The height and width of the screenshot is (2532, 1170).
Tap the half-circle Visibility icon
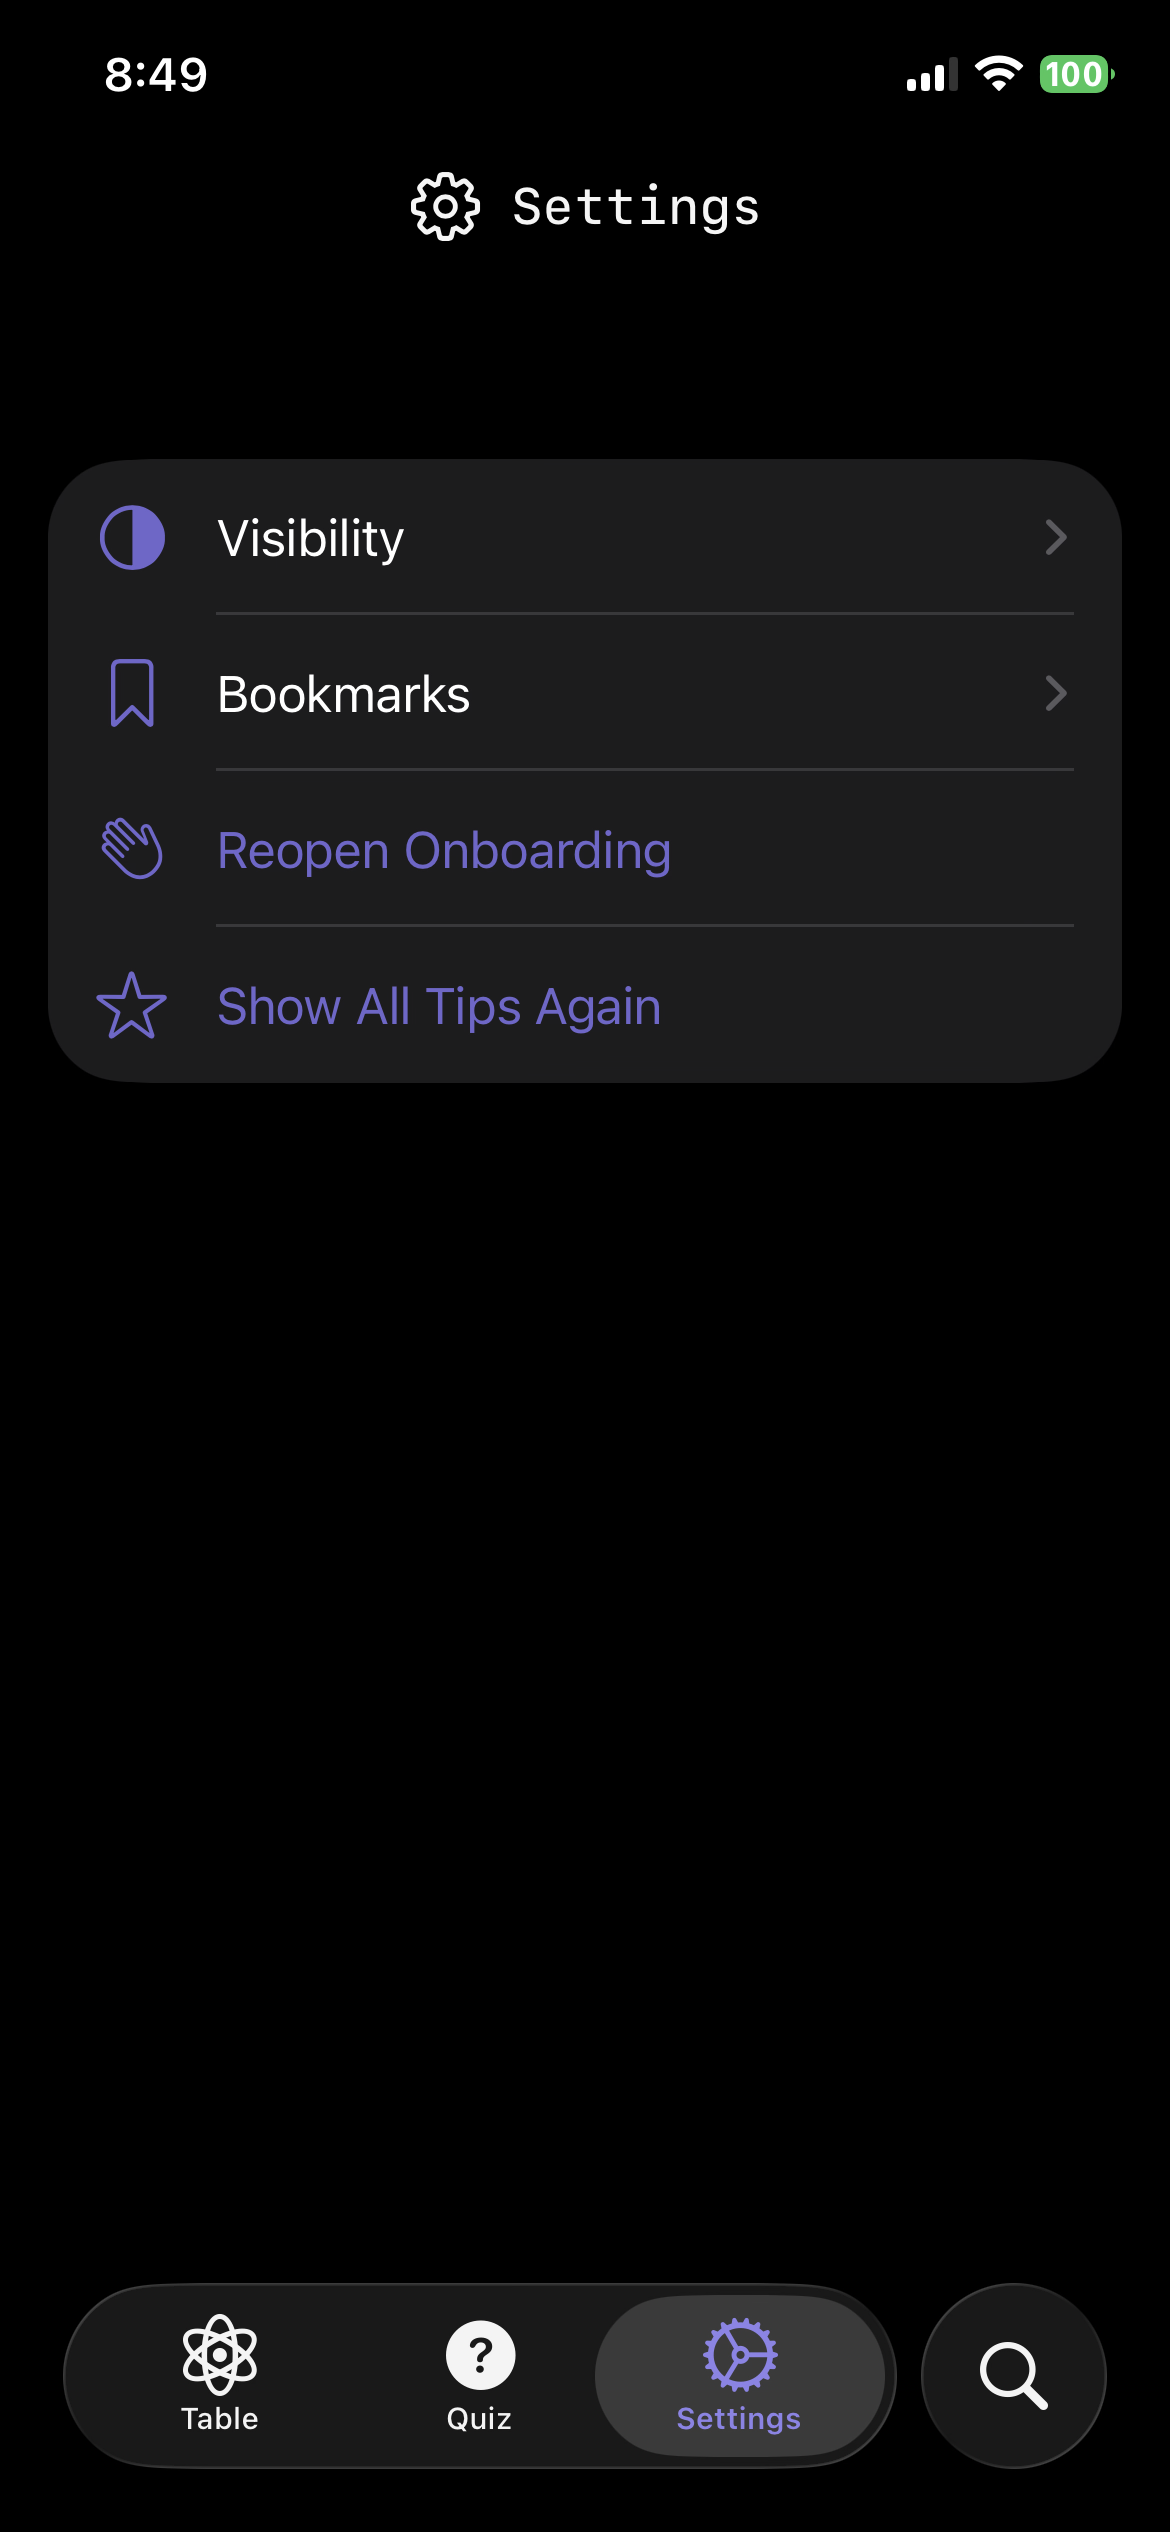(132, 538)
